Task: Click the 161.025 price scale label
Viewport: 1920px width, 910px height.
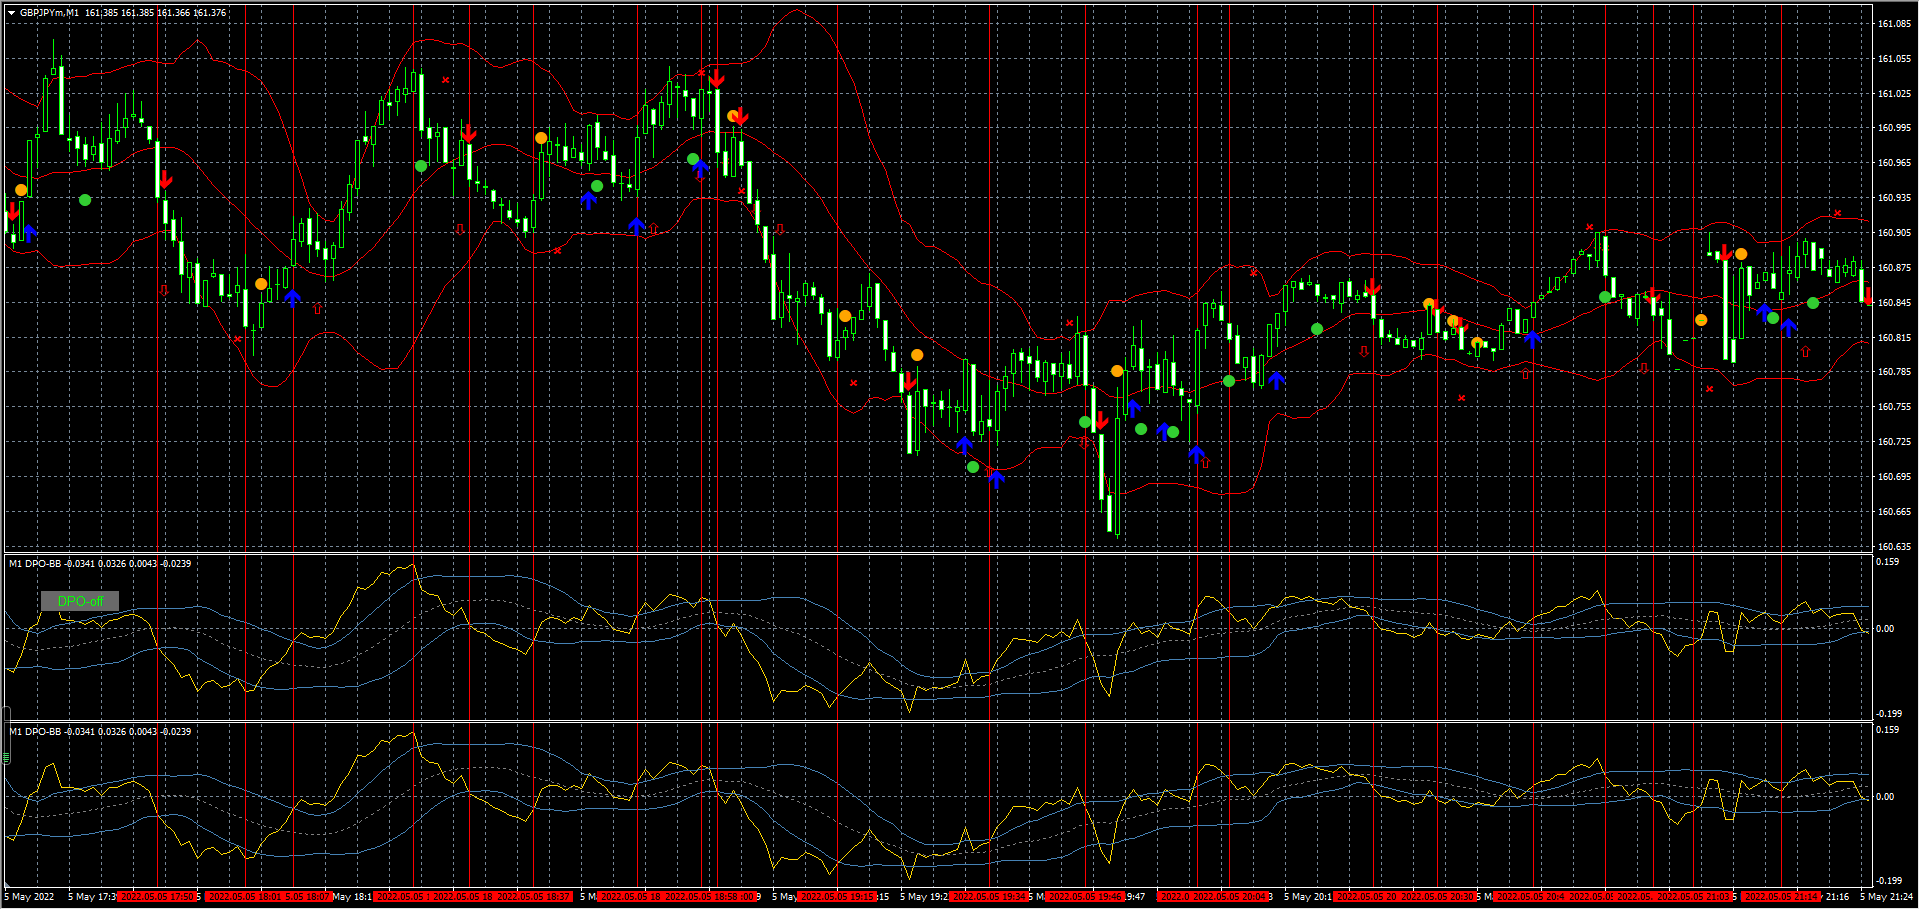Action: (x=1894, y=94)
